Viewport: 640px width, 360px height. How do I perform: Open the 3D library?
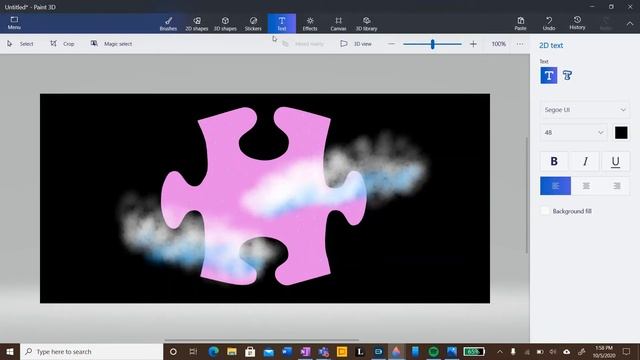[366, 24]
